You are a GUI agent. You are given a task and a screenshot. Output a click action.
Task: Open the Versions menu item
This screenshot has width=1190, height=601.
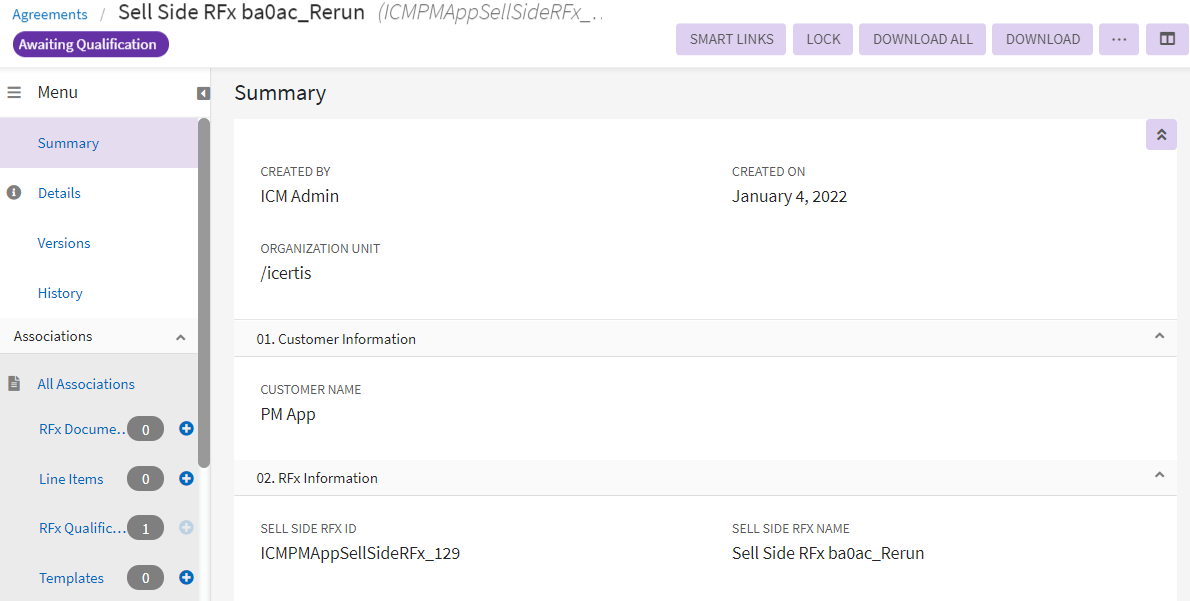pos(64,243)
